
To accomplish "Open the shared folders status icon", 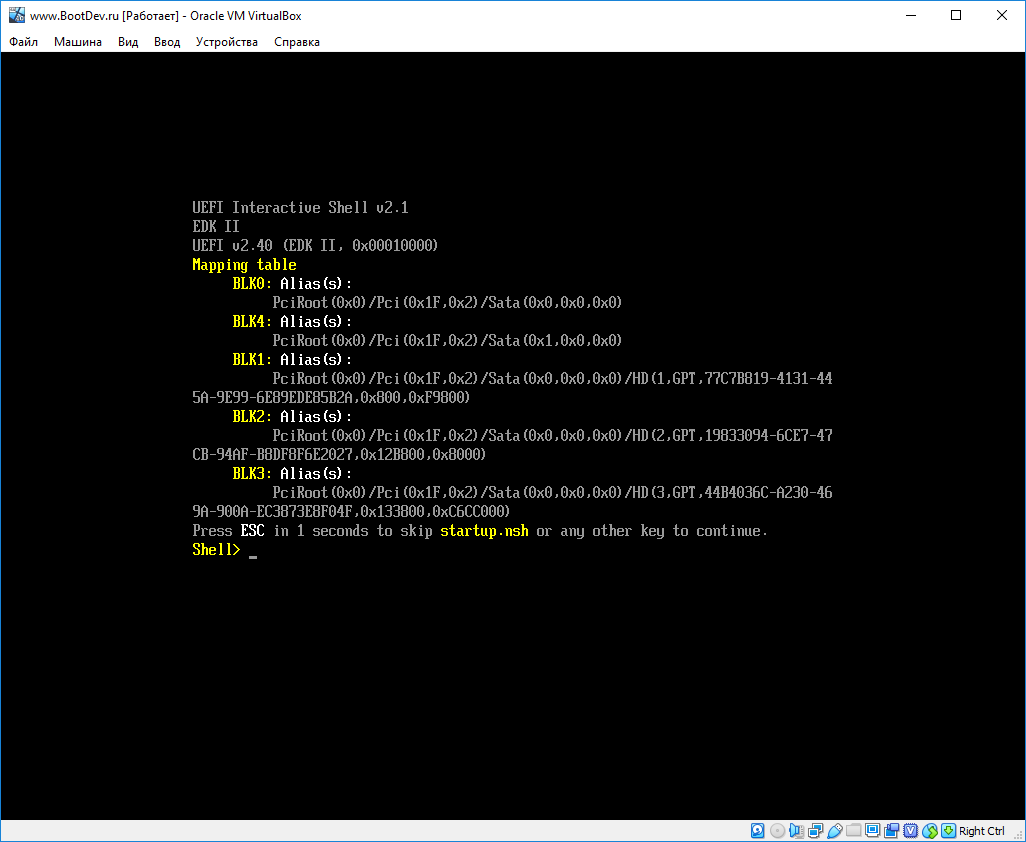I will tap(855, 830).
